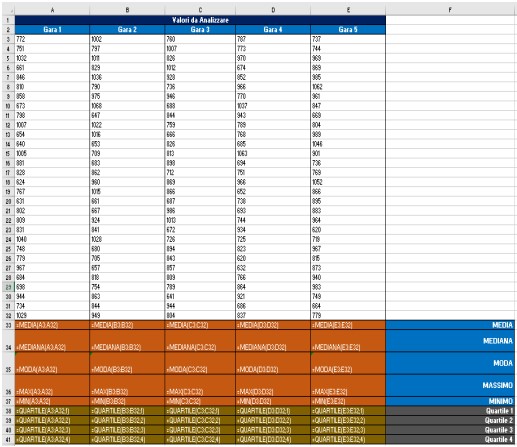The width and height of the screenshot is (517, 447).
Task: Select the row 33 header
Action: point(8,325)
